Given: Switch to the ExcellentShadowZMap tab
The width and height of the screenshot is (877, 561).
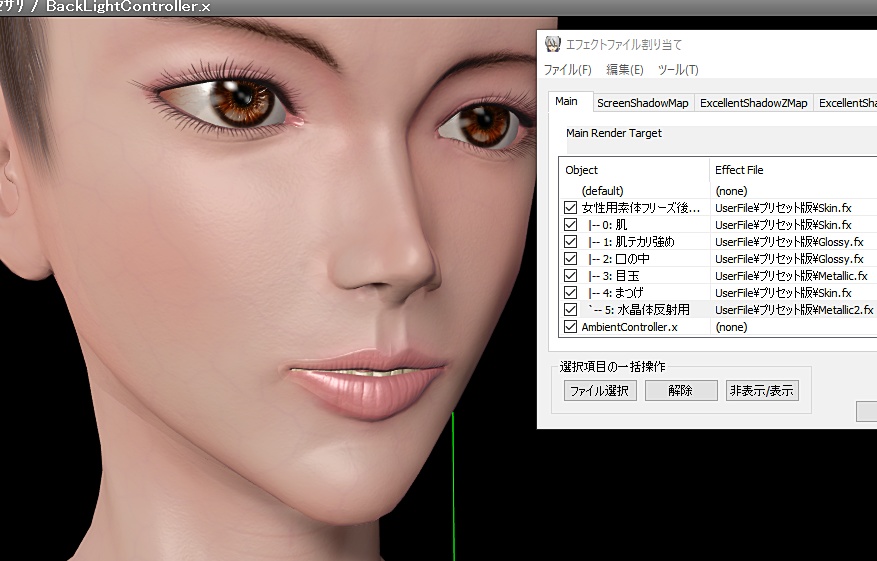Looking at the screenshot, I should 753,103.
